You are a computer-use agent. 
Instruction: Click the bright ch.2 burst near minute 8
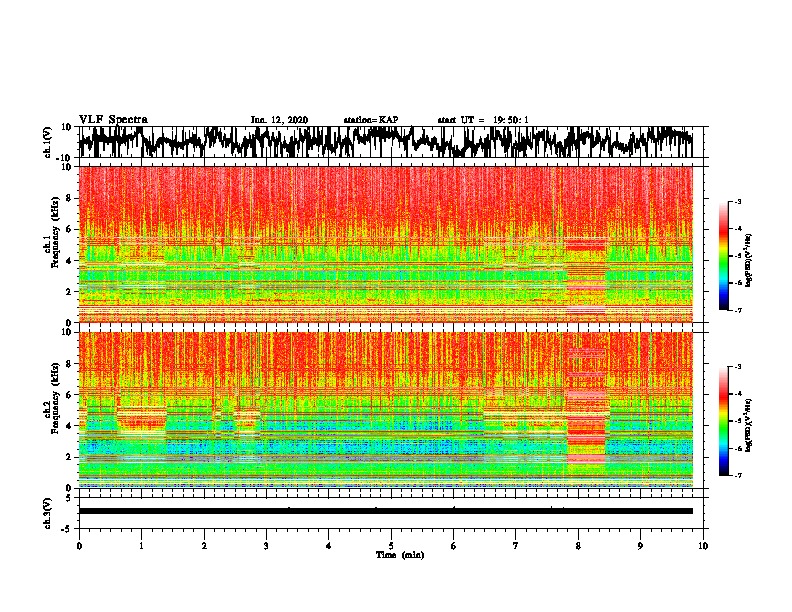point(586,404)
